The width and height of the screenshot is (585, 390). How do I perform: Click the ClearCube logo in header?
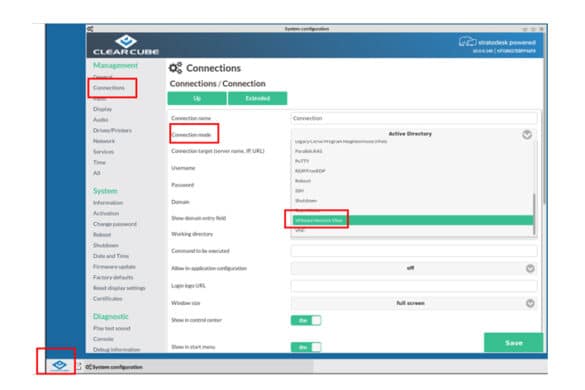[126, 45]
